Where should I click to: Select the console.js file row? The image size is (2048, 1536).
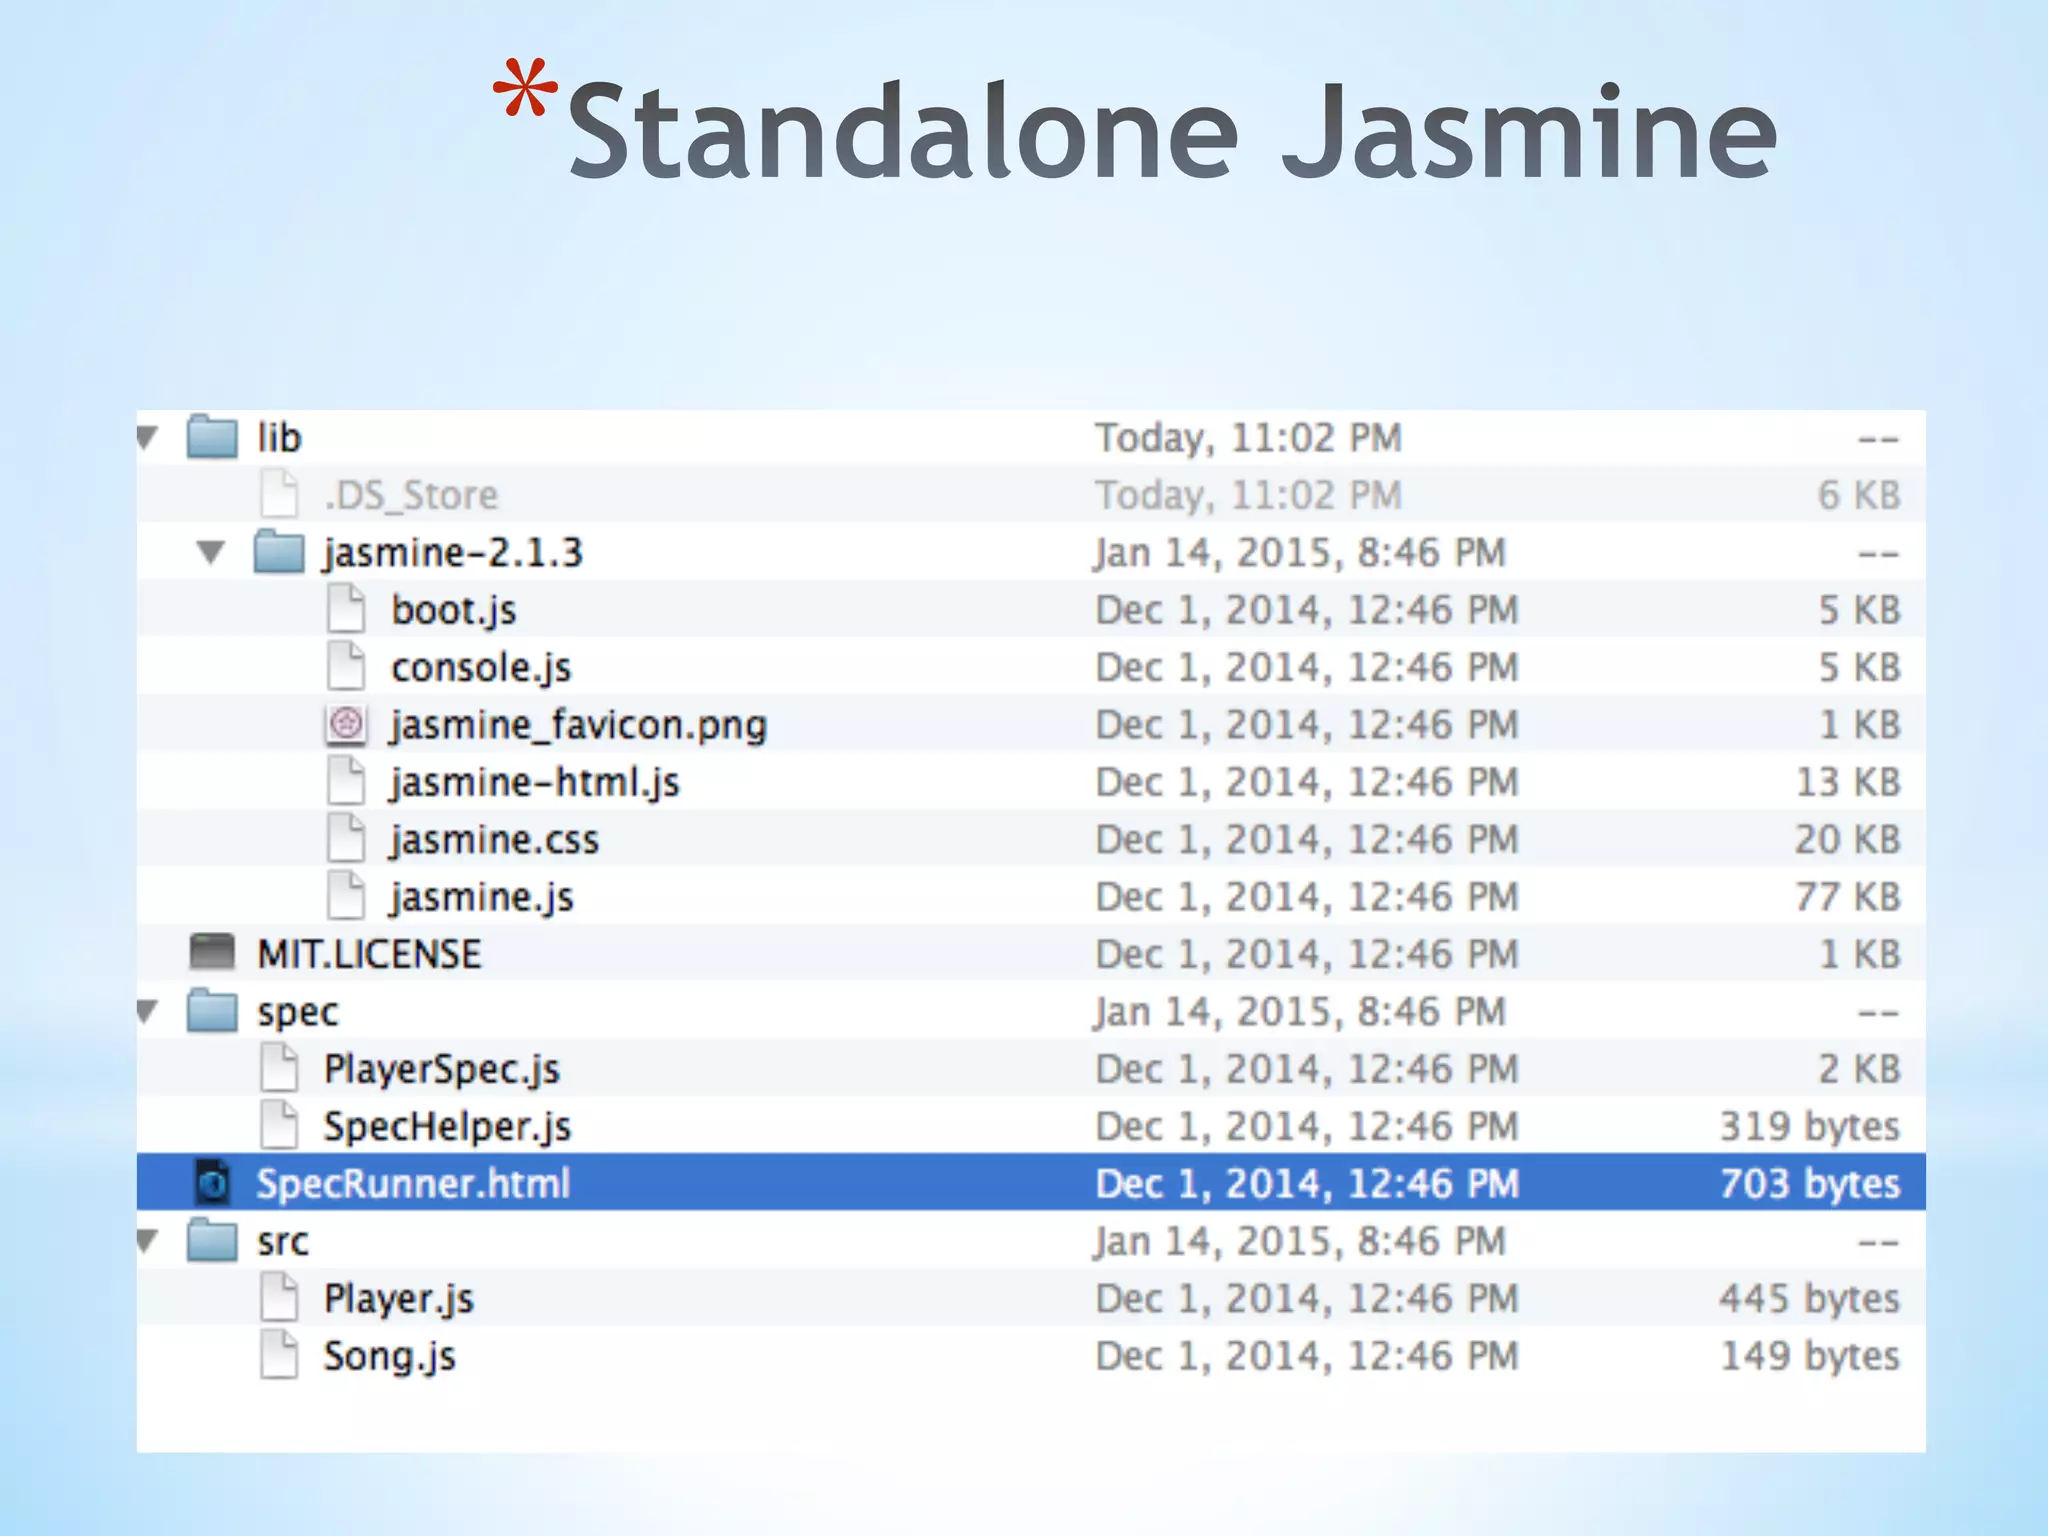pos(481,668)
